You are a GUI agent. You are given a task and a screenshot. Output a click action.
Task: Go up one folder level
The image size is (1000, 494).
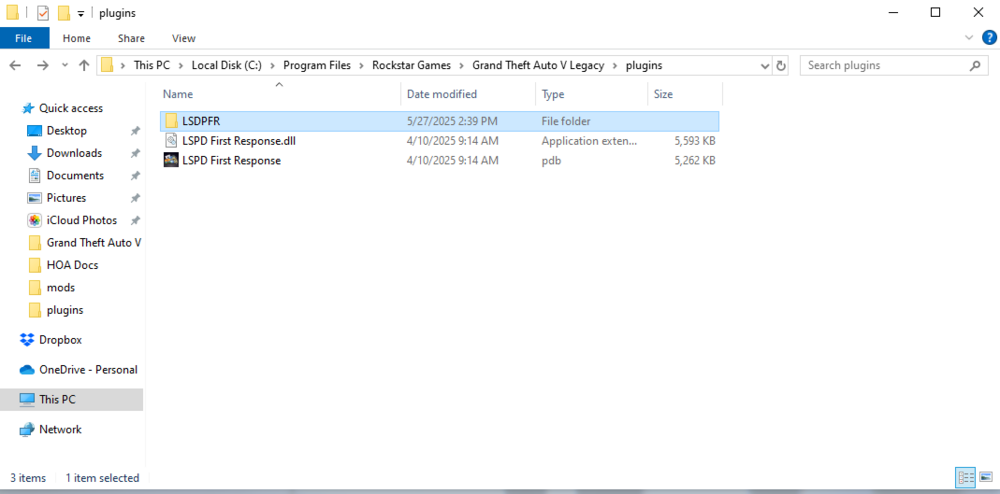tap(84, 65)
